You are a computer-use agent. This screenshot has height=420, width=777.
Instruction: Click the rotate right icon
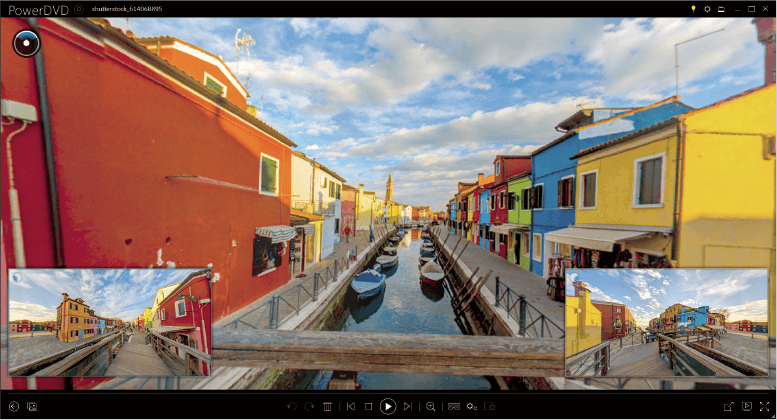click(309, 406)
